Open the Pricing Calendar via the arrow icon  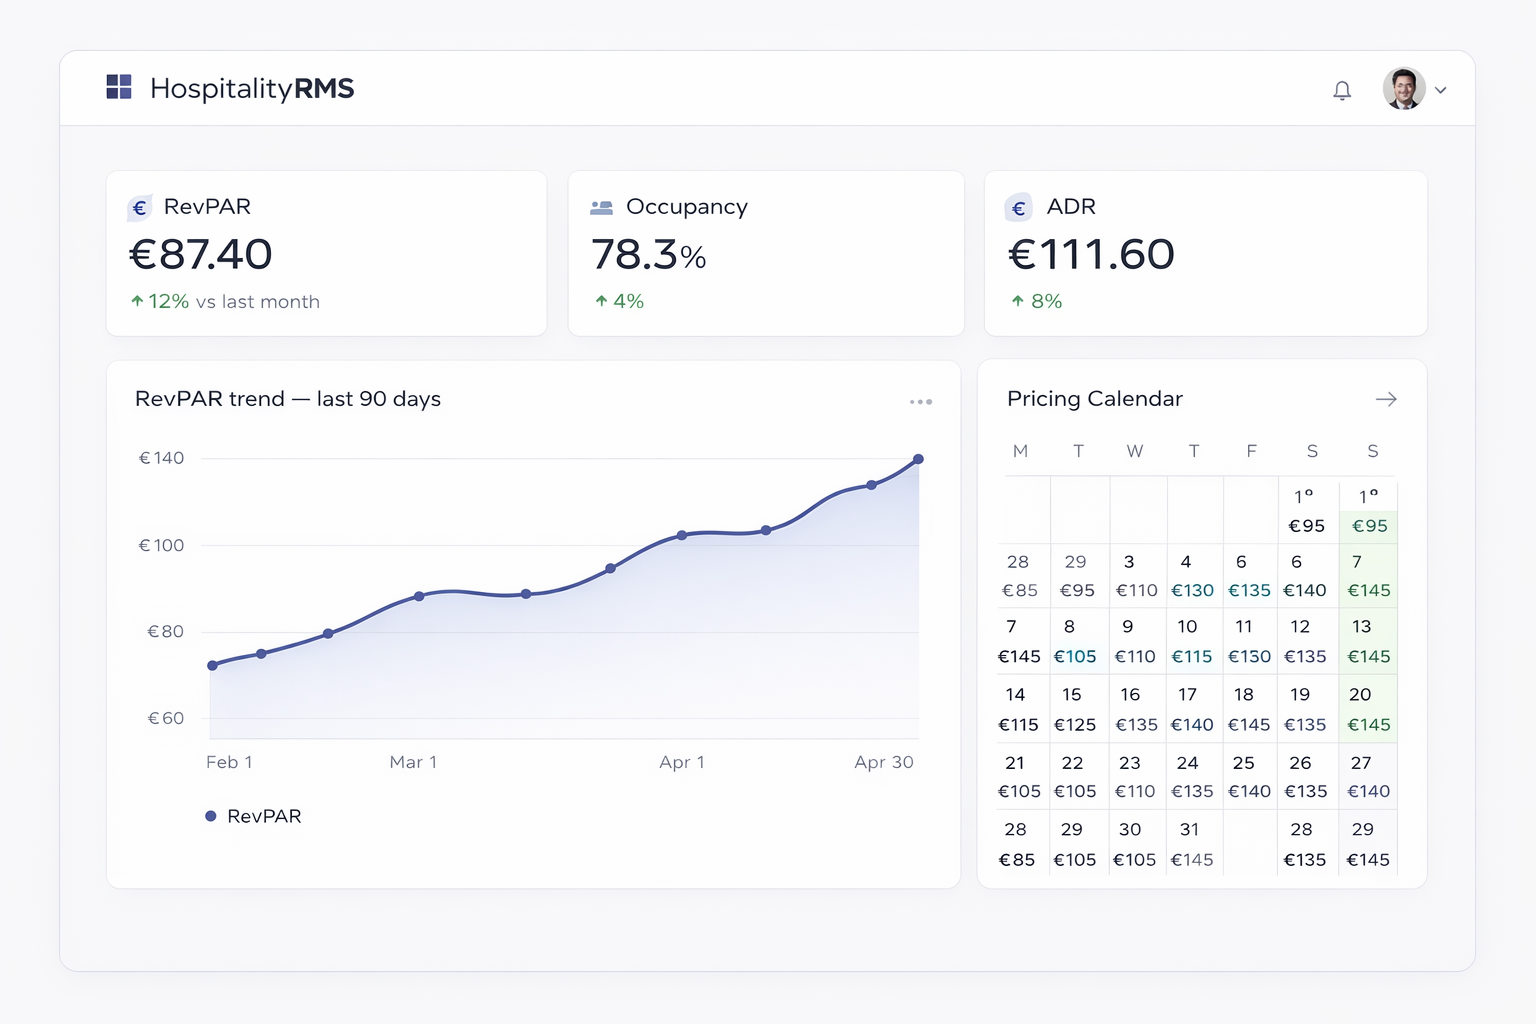(x=1387, y=398)
